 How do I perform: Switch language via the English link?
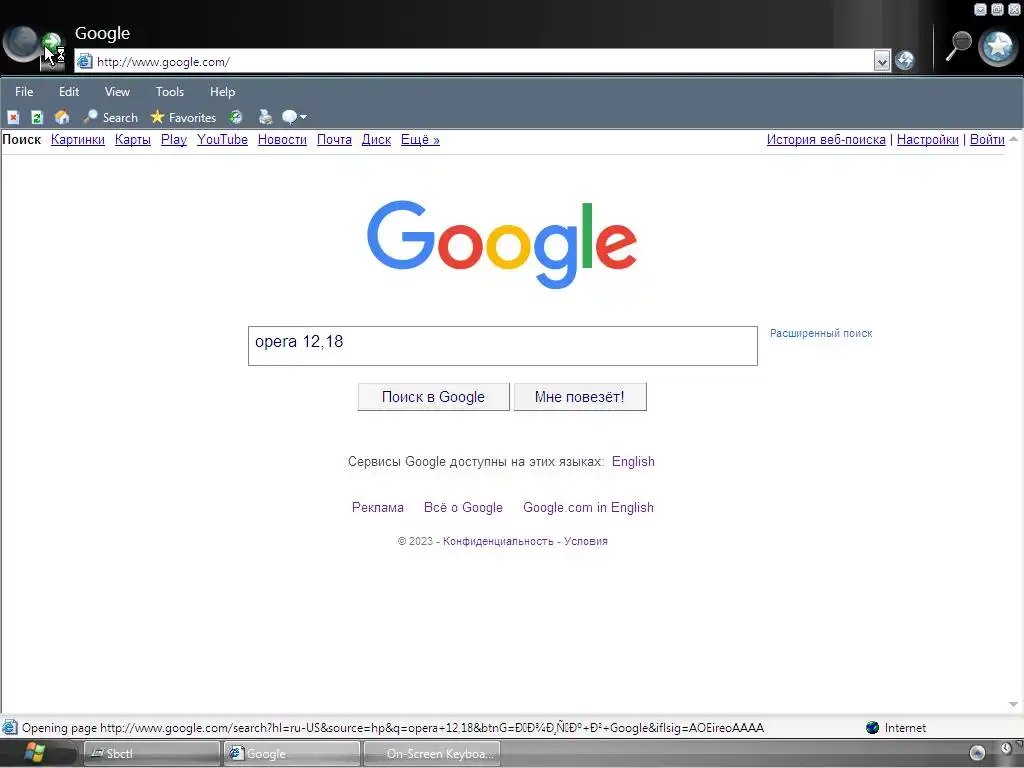(x=633, y=462)
